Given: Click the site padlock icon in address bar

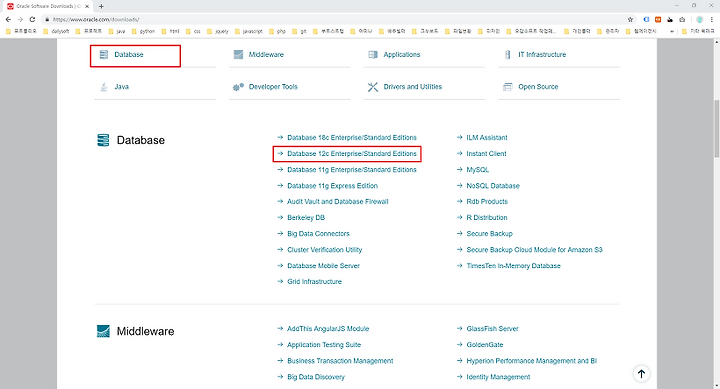Looking at the screenshot, I should (47, 19).
